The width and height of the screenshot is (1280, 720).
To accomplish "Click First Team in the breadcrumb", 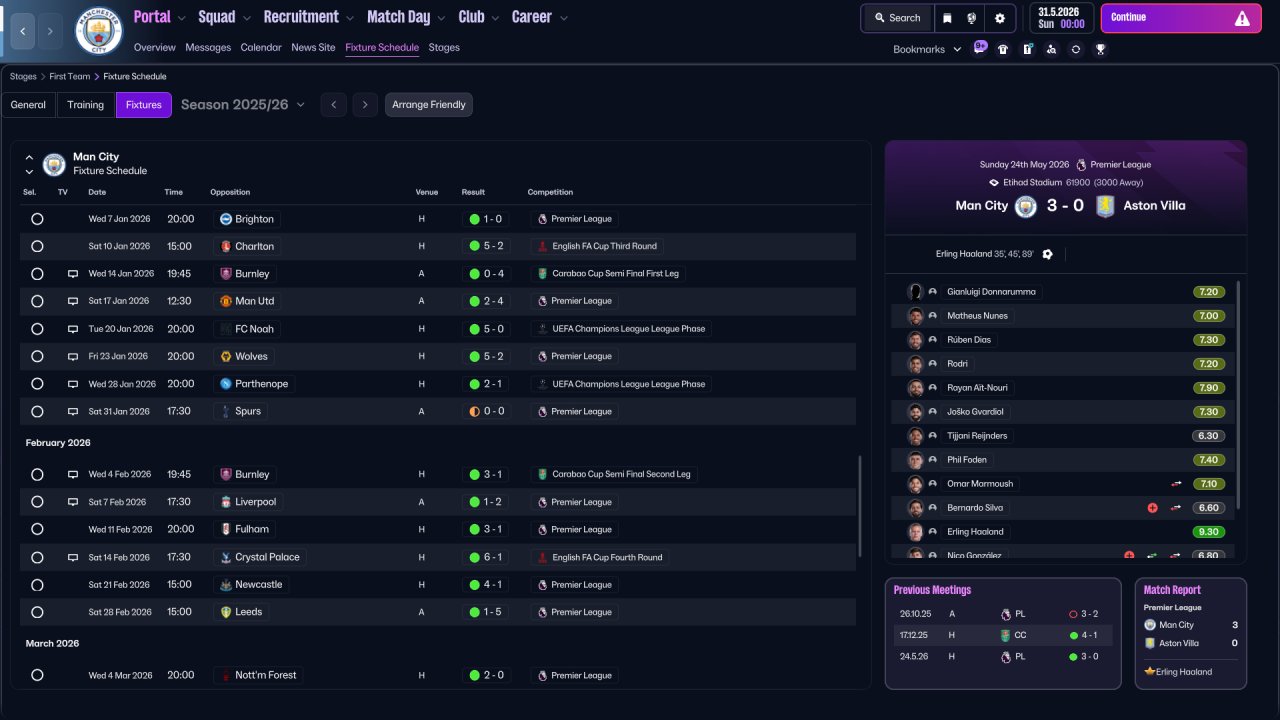I will 70,76.
